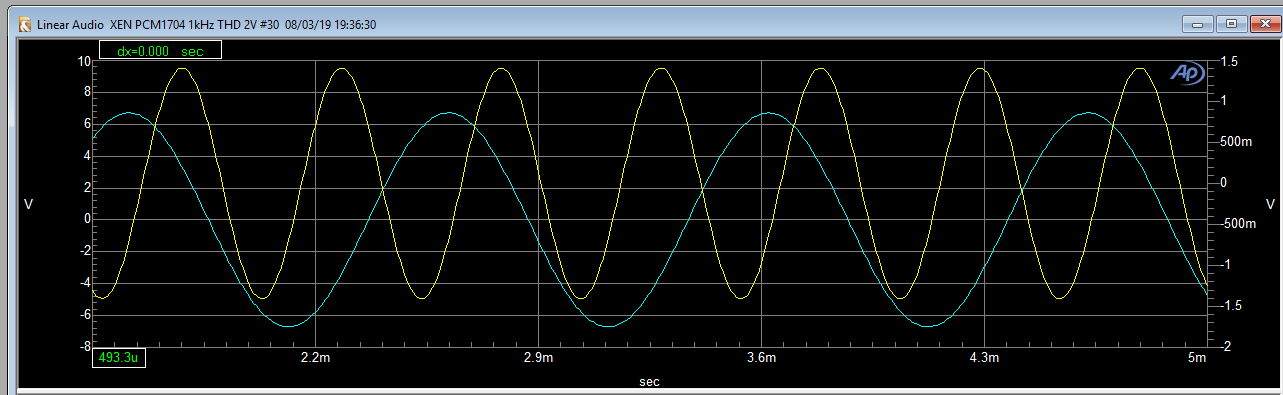1283x395 pixels.
Task: Click the left axis value 10
Action: pyautogui.click(x=85, y=61)
